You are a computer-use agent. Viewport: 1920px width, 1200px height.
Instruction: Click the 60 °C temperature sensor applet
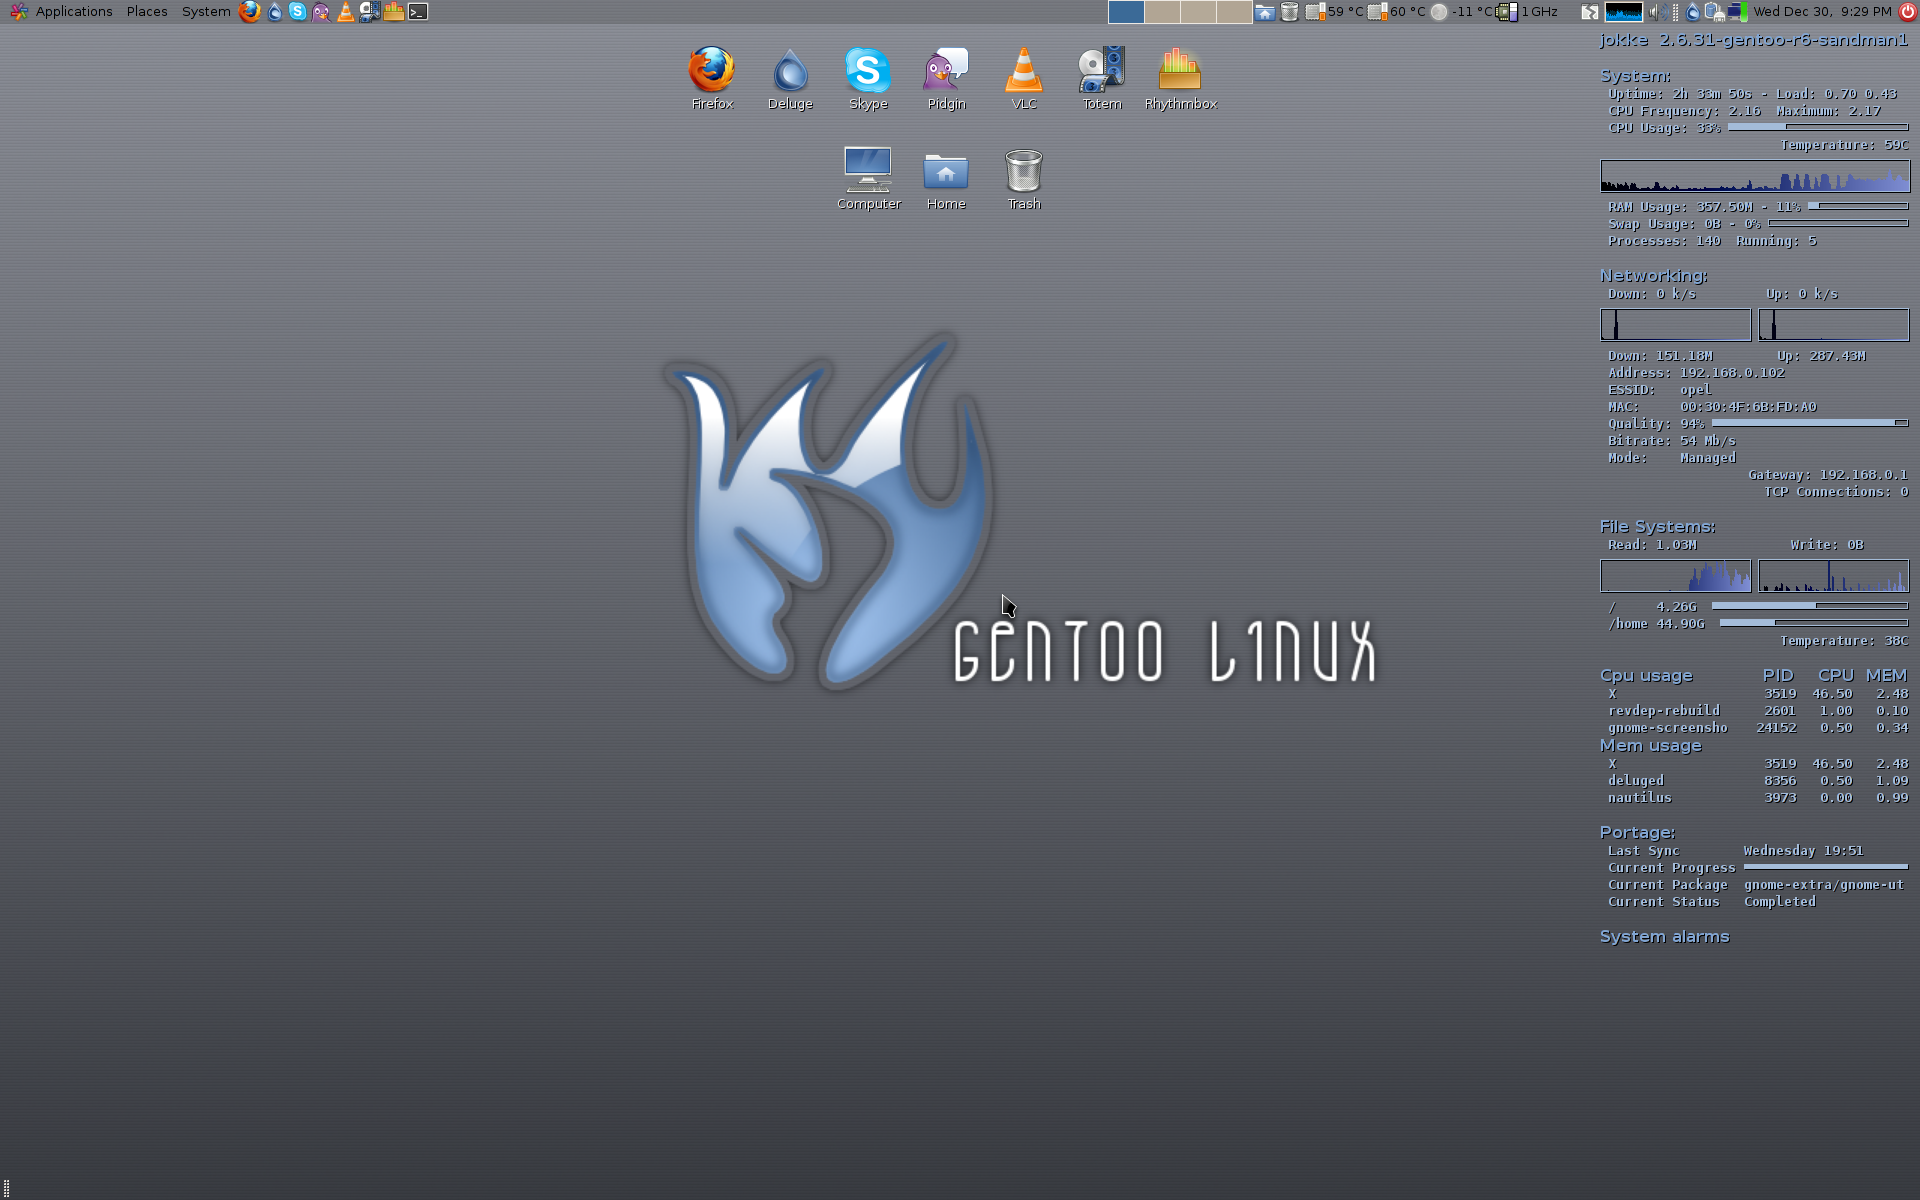[1396, 12]
